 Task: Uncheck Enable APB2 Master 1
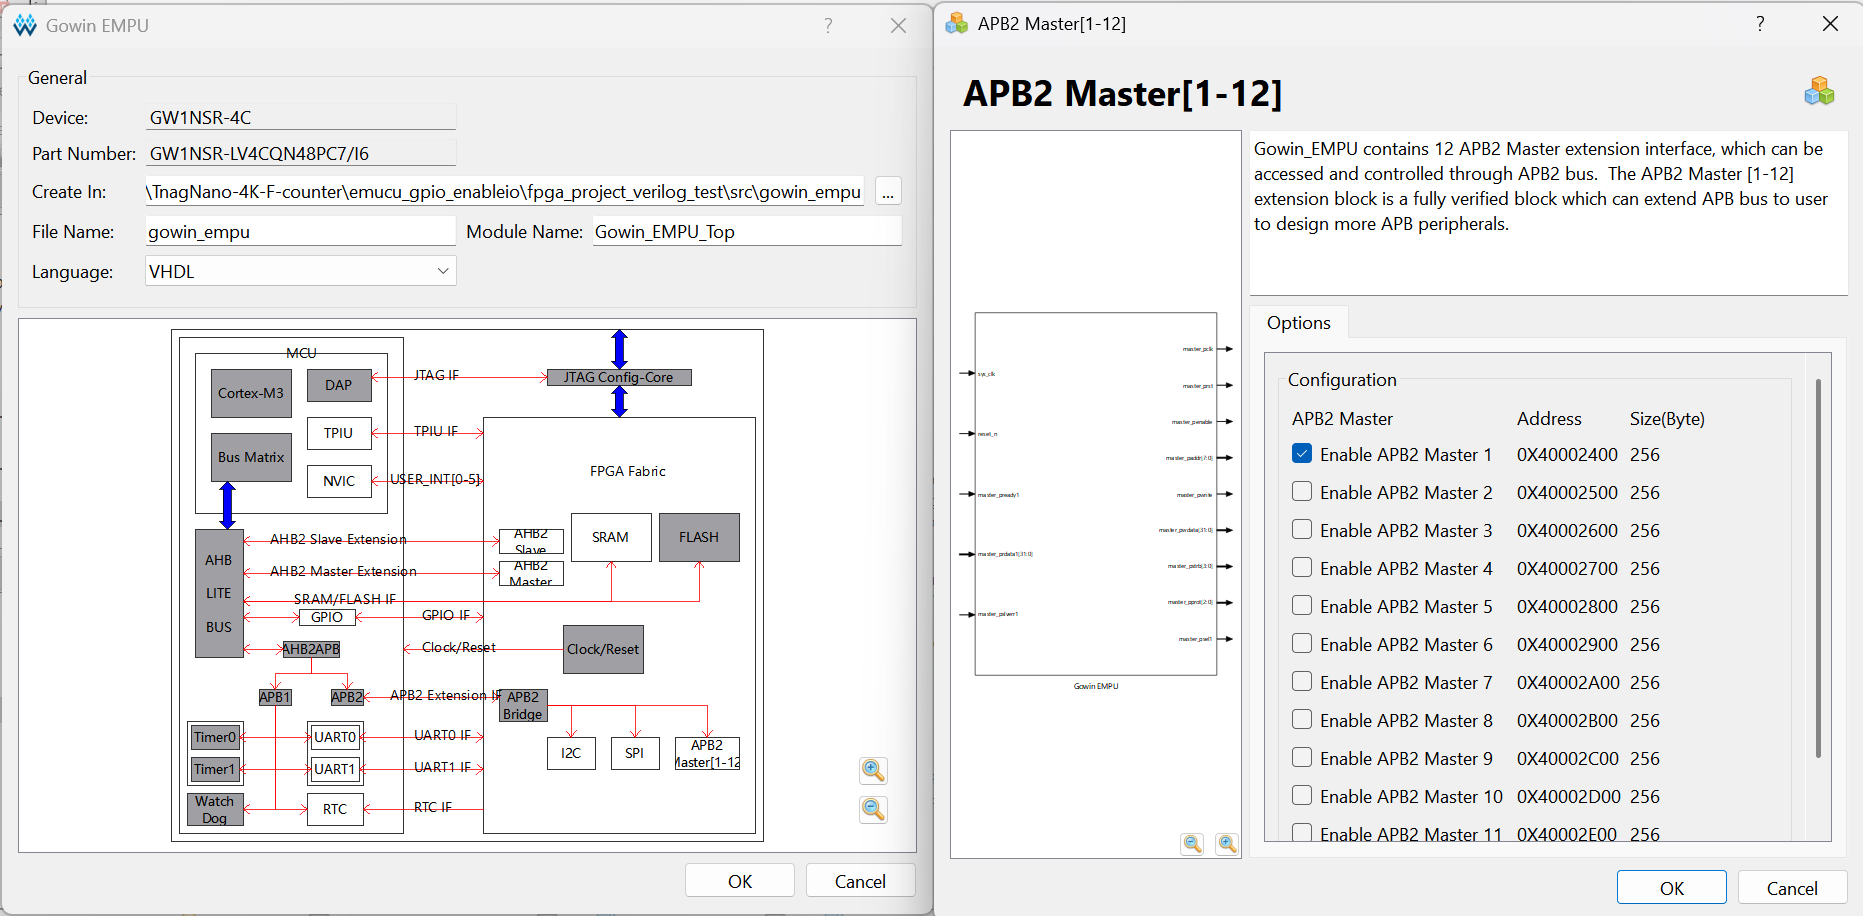[x=1302, y=454]
